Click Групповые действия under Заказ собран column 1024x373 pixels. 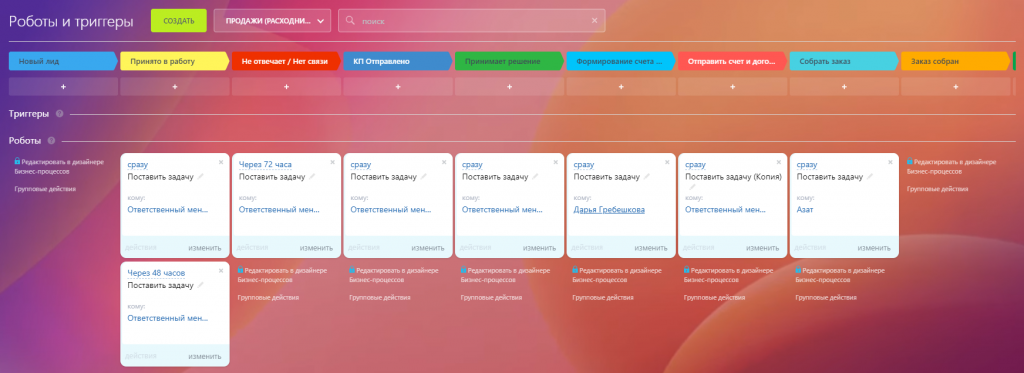click(938, 189)
